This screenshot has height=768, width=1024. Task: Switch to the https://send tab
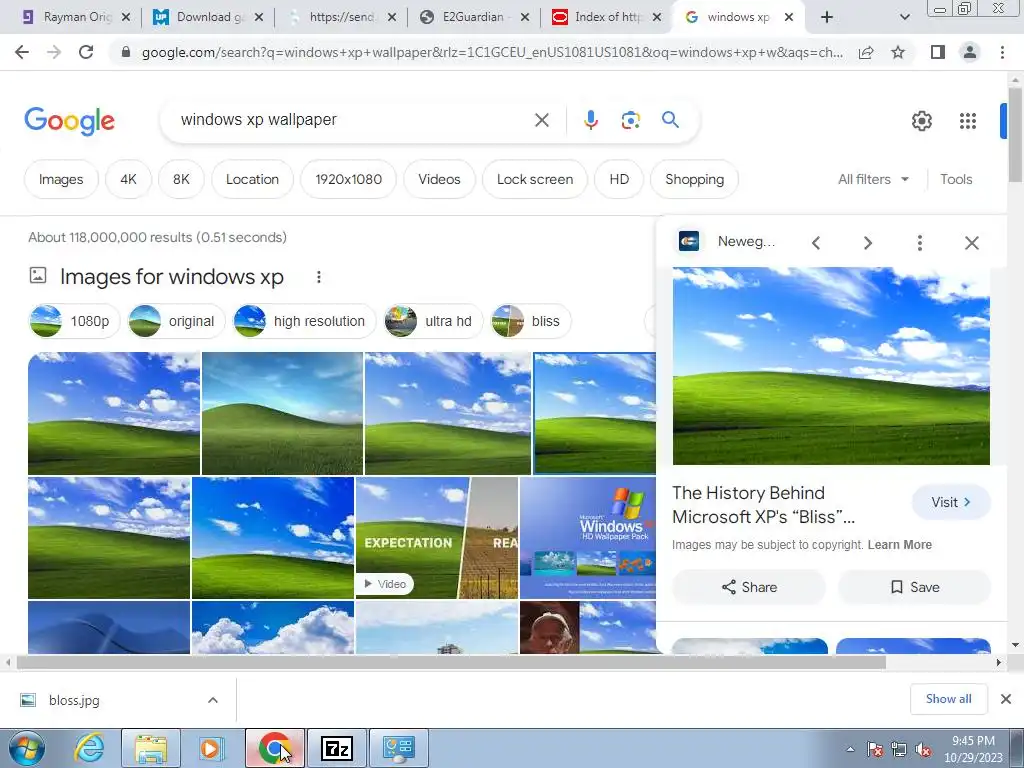(x=342, y=17)
